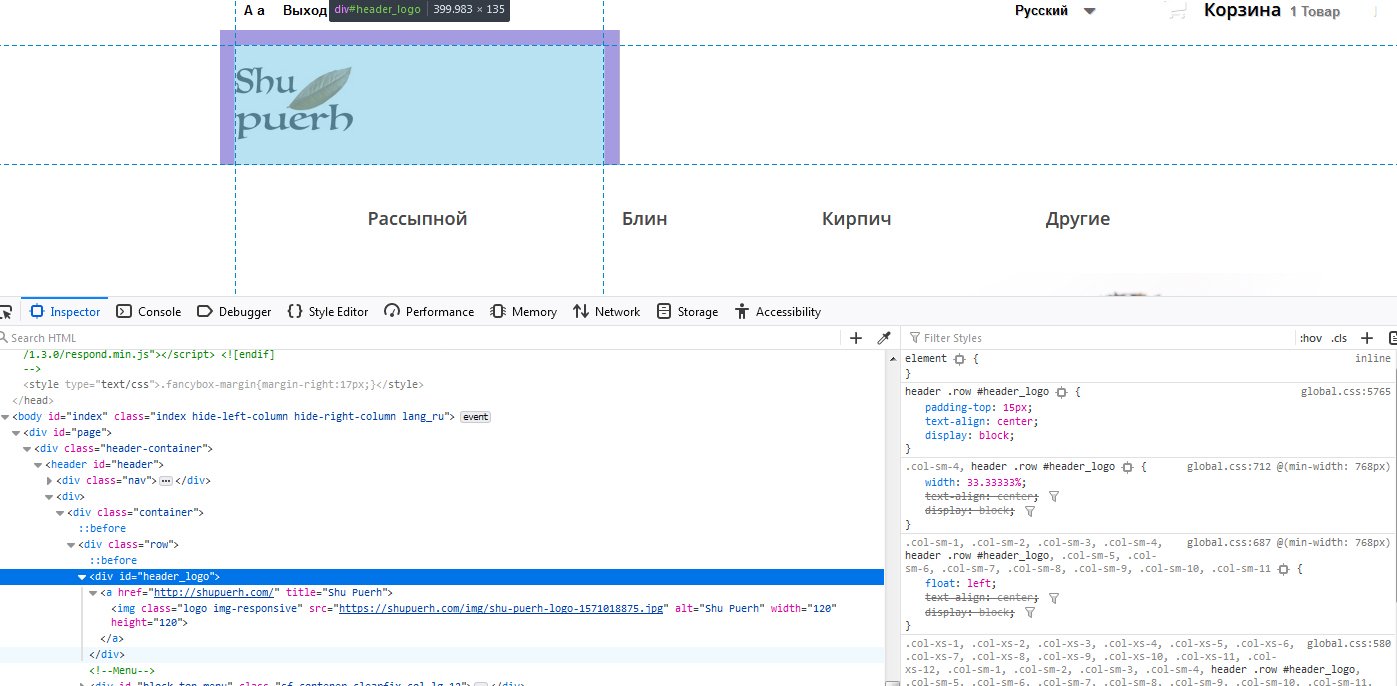Collapse the header#header node

click(38, 465)
